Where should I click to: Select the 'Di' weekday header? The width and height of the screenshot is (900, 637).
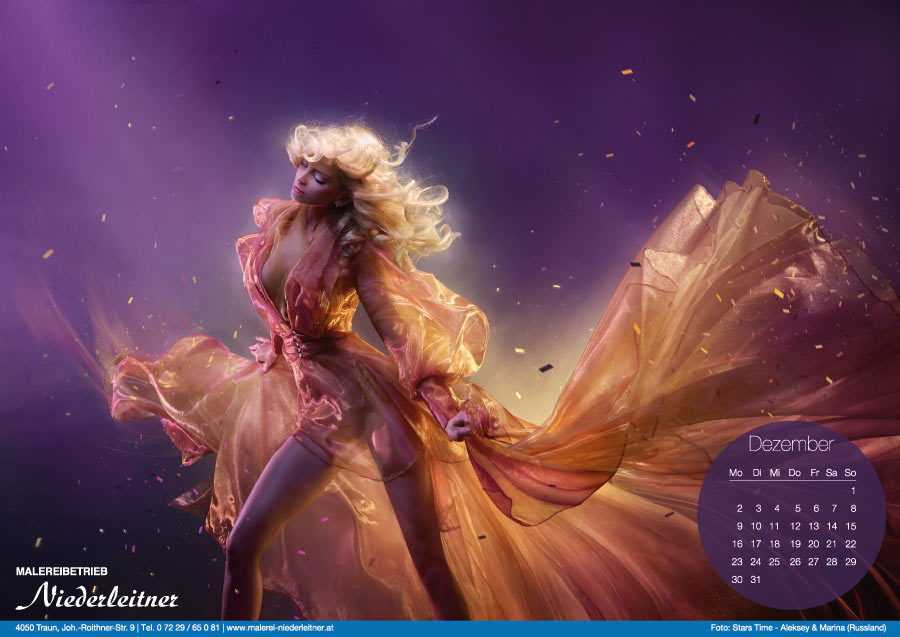pos(757,473)
